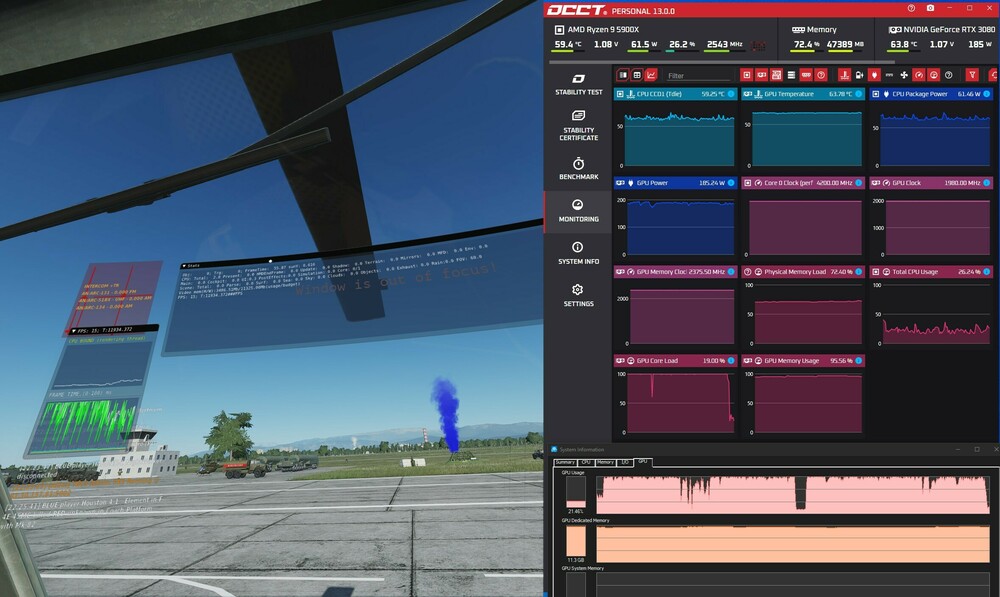Collapse the Stats overlay panel in game
1000x597 pixels.
tap(184, 266)
